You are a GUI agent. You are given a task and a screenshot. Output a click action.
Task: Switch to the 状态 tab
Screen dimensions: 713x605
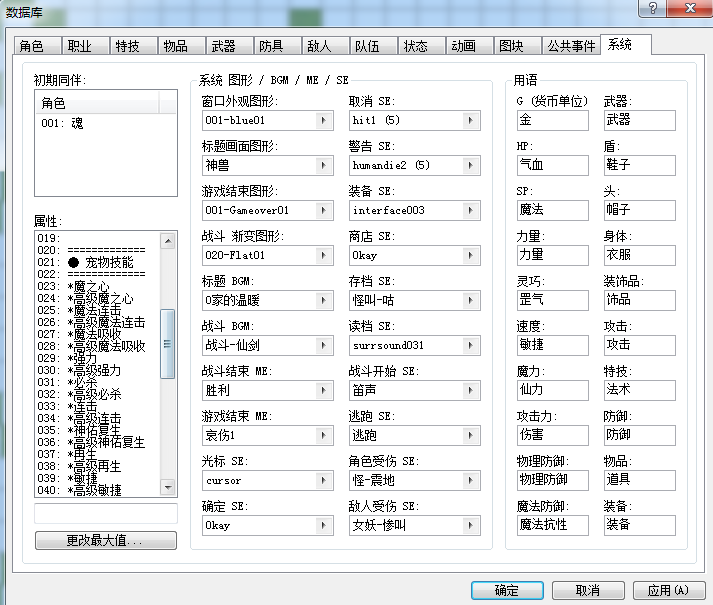(422, 46)
